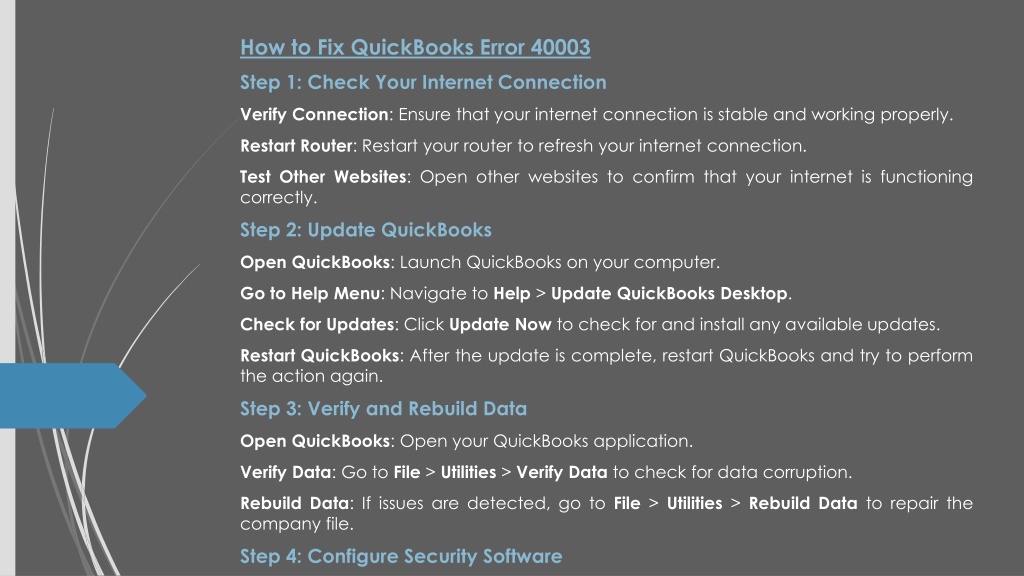The width and height of the screenshot is (1024, 576).
Task: Select the 'Step 2: Update QuickBooks' heading
Action: click(366, 230)
